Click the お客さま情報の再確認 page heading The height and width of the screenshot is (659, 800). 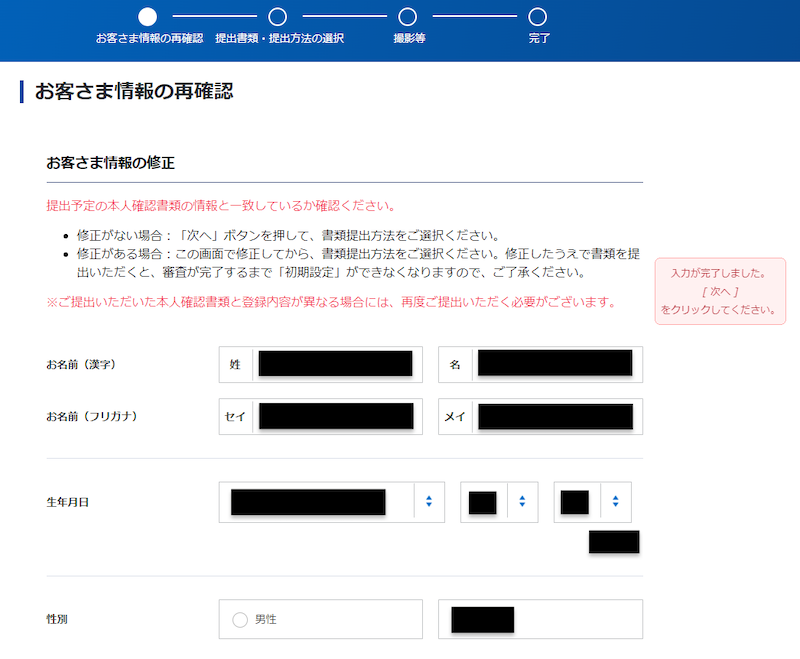click(x=133, y=92)
